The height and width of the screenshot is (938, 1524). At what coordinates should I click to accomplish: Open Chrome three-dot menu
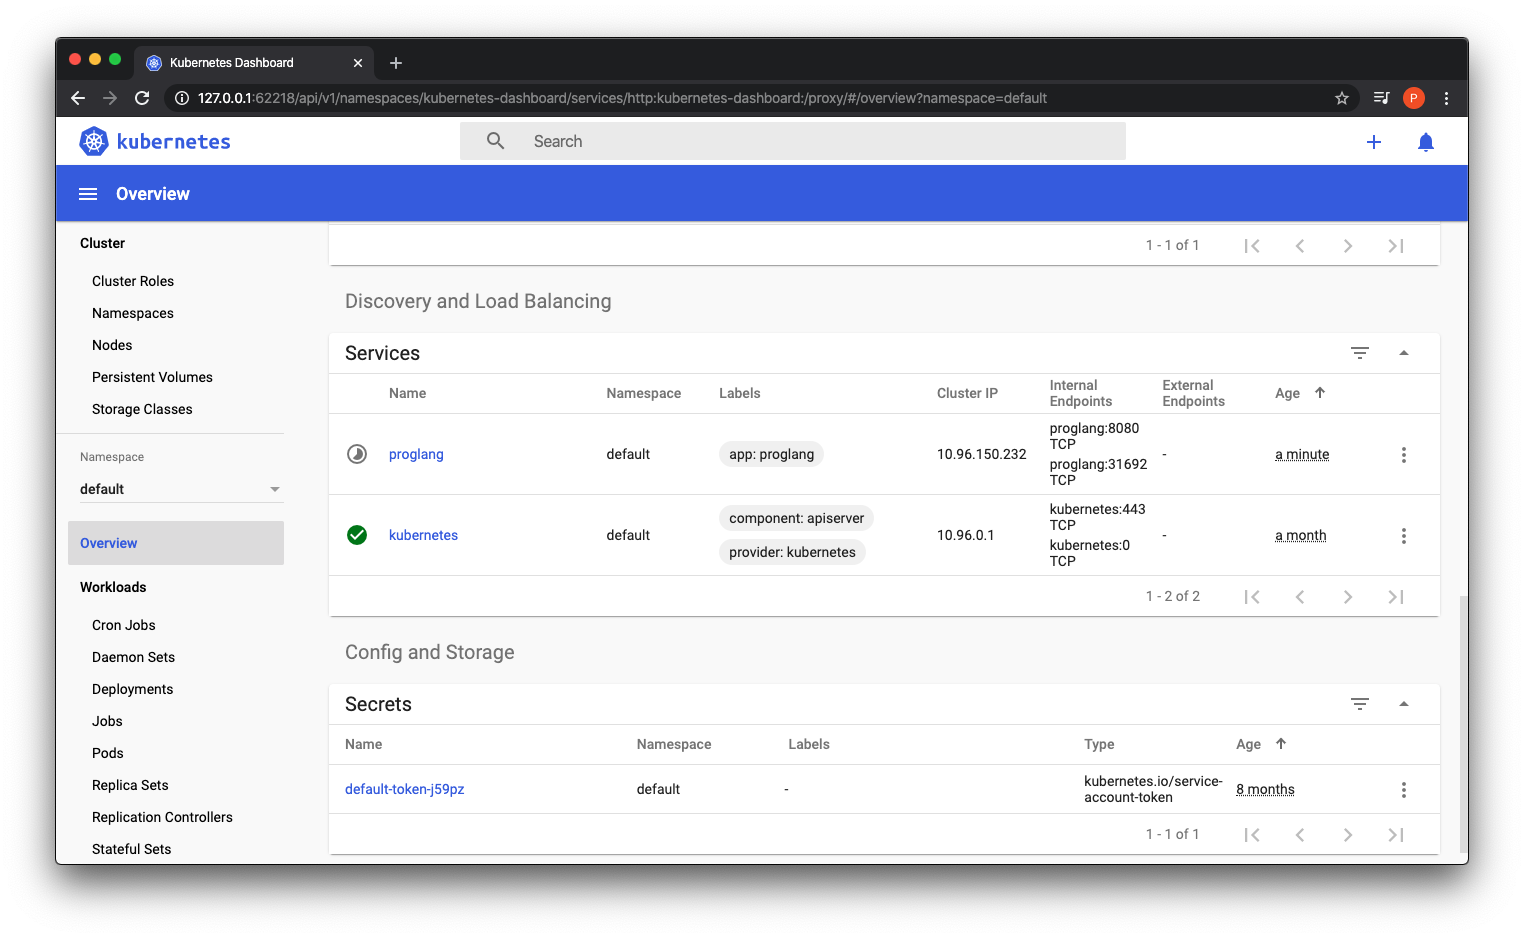pyautogui.click(x=1446, y=98)
